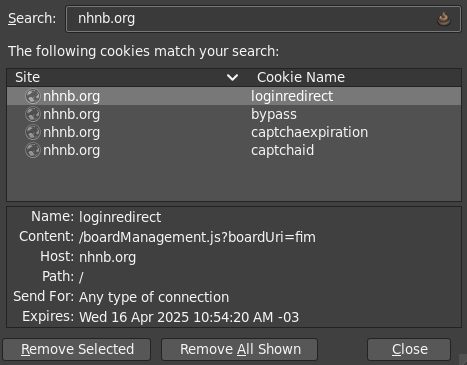Select the captchaexpiration cookie entry
Screen dimensions: 467x365
click(234, 132)
